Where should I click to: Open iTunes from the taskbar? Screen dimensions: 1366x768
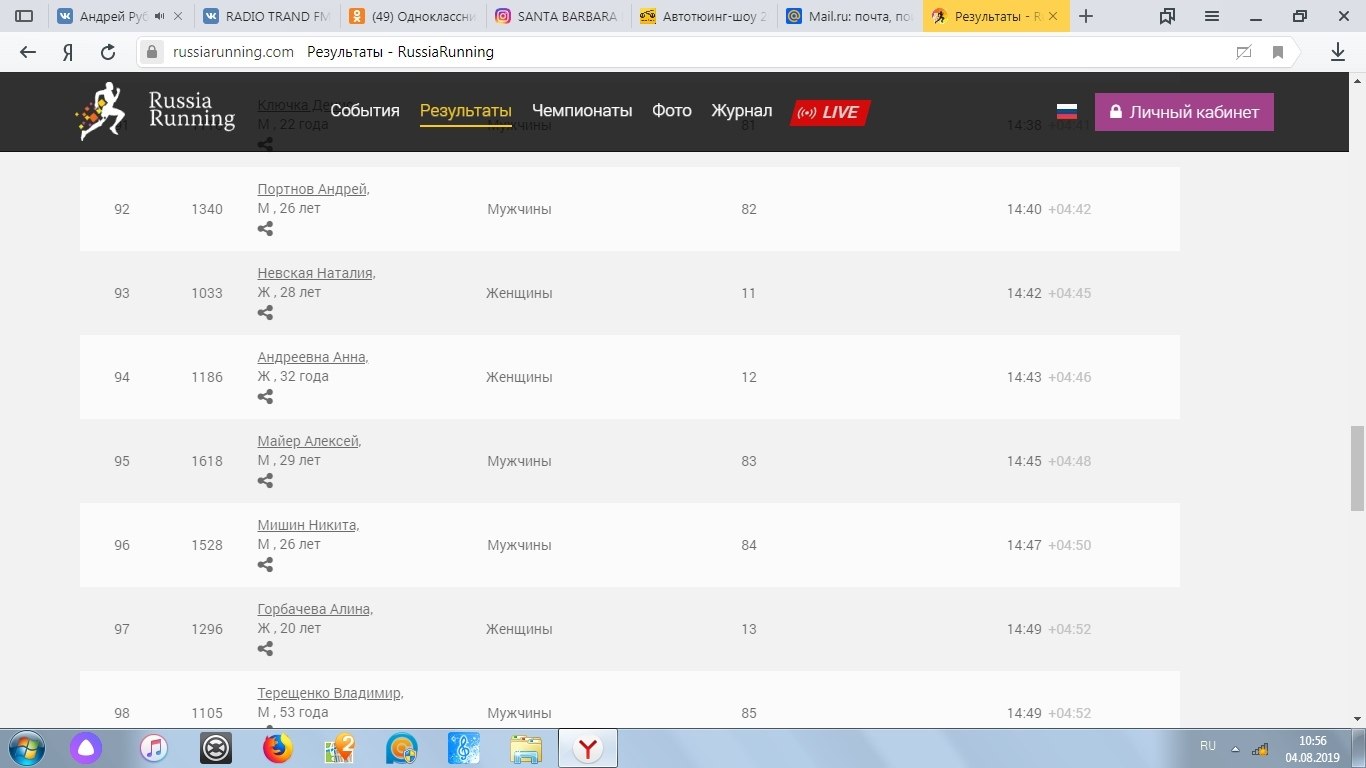[153, 748]
